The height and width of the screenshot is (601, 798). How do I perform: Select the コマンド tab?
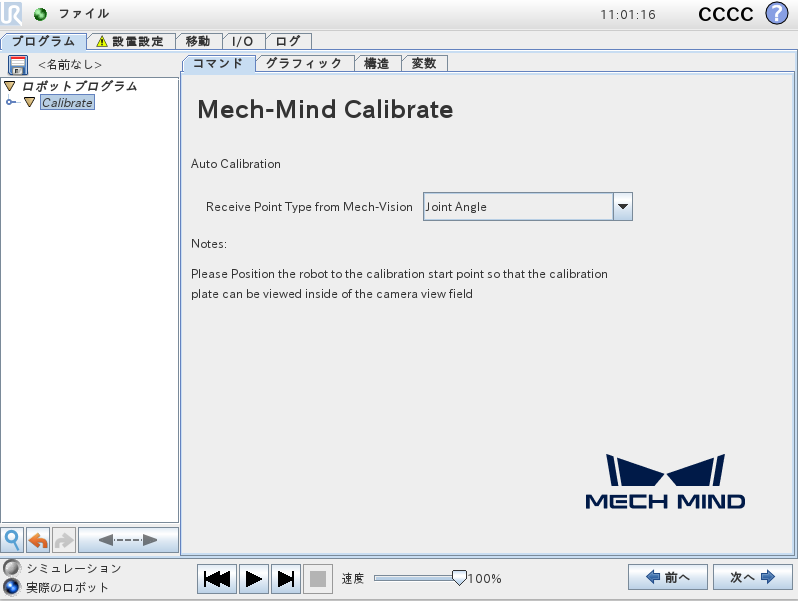click(x=218, y=64)
